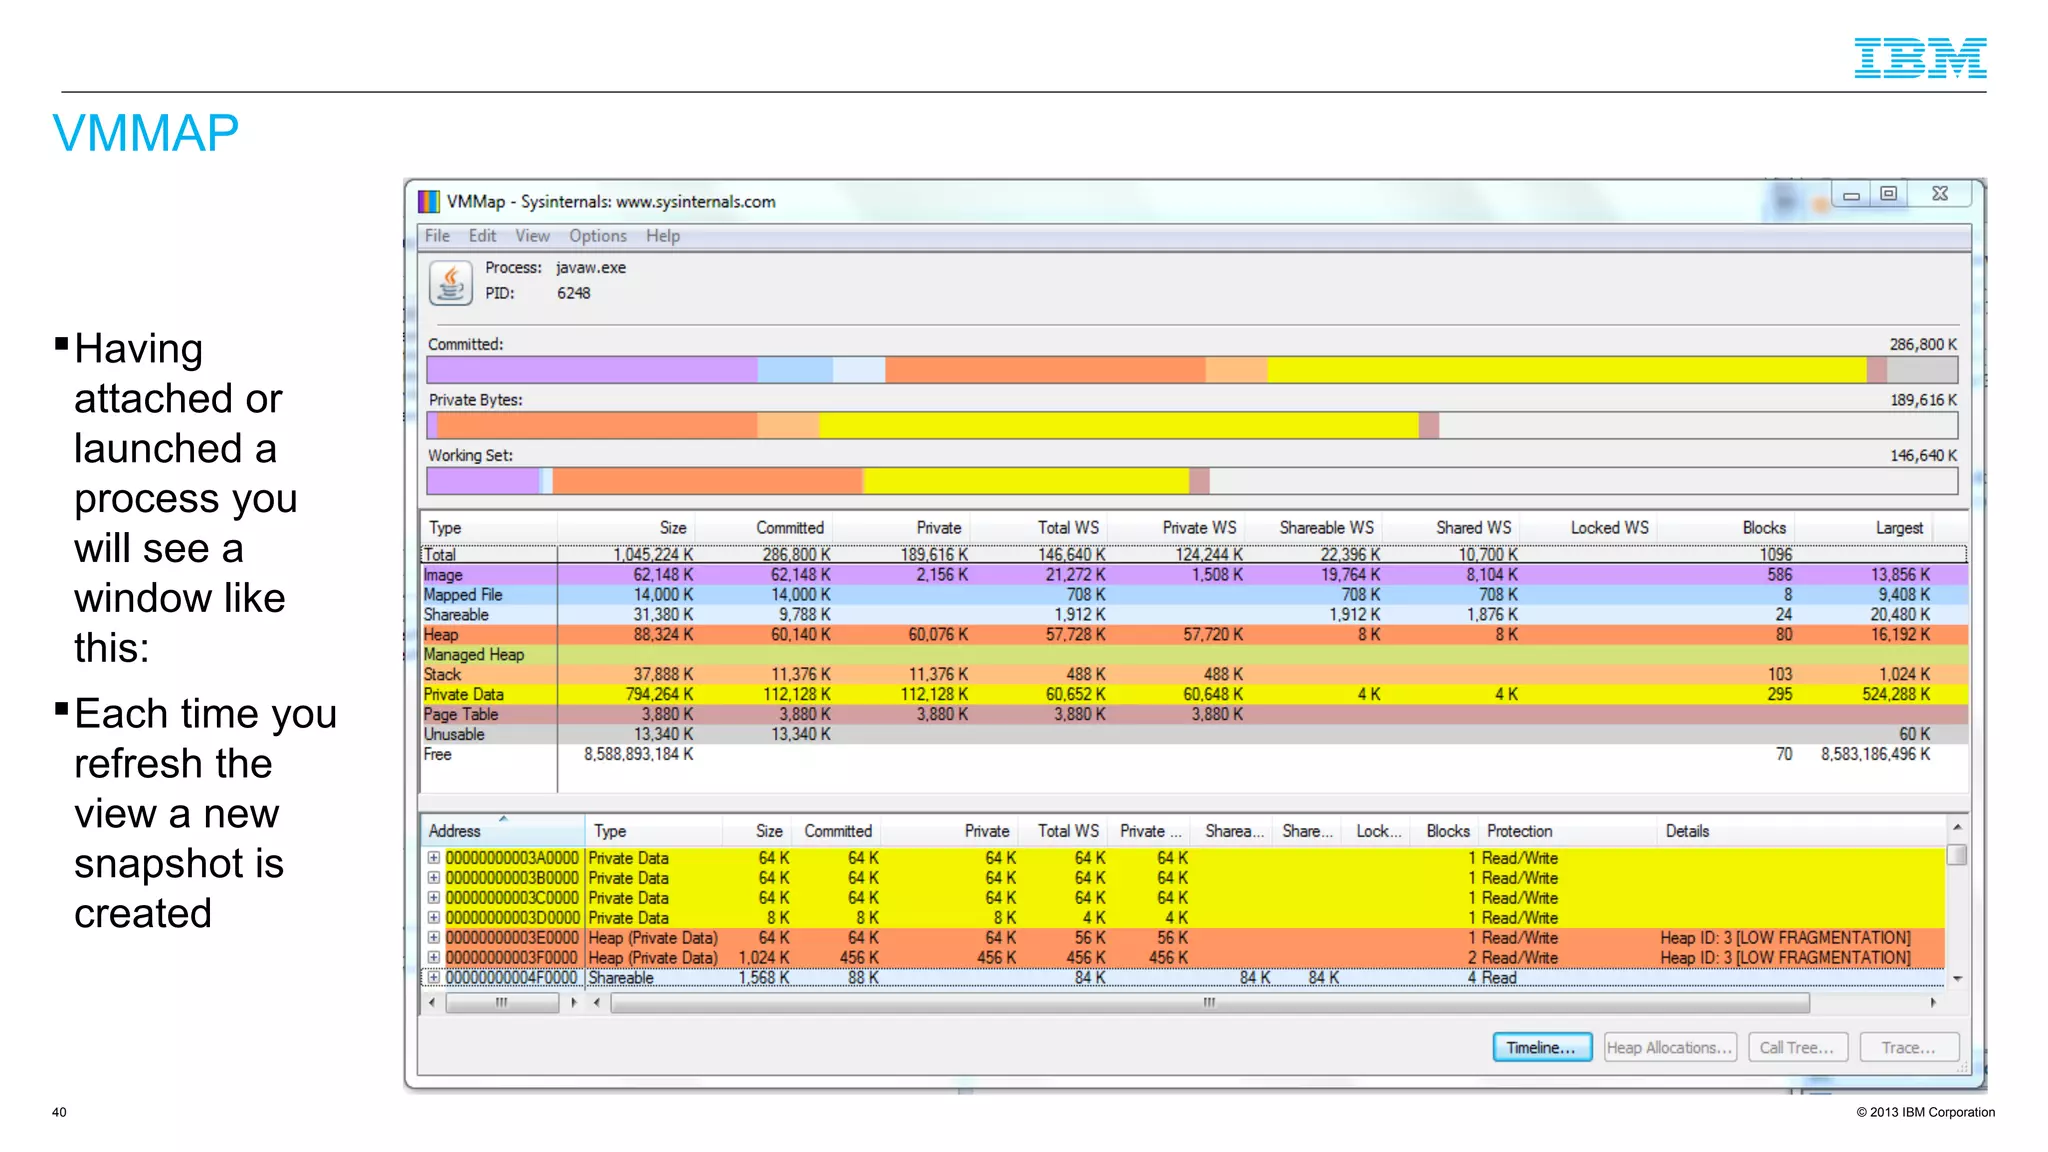
Task: Click the Trace... button
Action: pos(1908,1047)
